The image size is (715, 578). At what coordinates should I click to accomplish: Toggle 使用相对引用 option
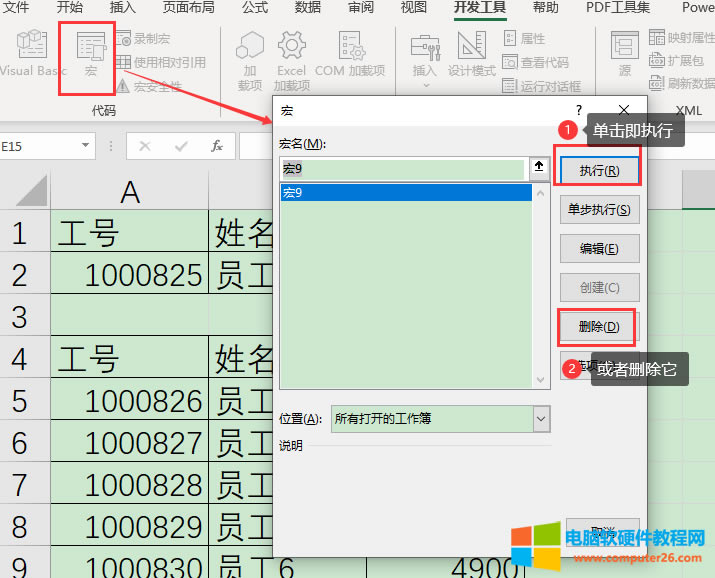160,62
